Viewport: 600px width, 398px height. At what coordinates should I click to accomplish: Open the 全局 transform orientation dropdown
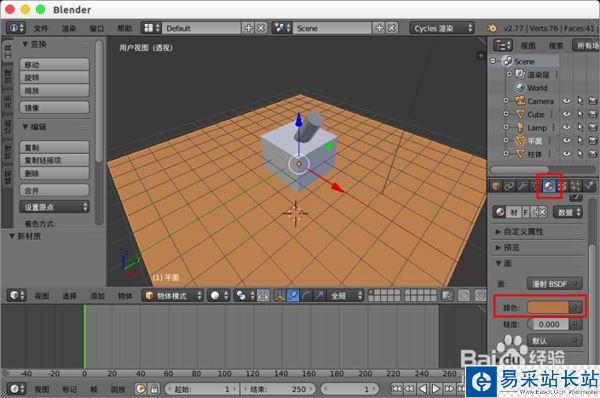(346, 295)
